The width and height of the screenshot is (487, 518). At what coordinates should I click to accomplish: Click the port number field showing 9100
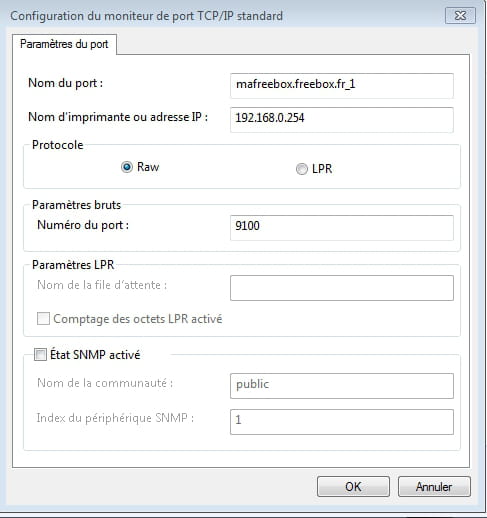point(342,228)
